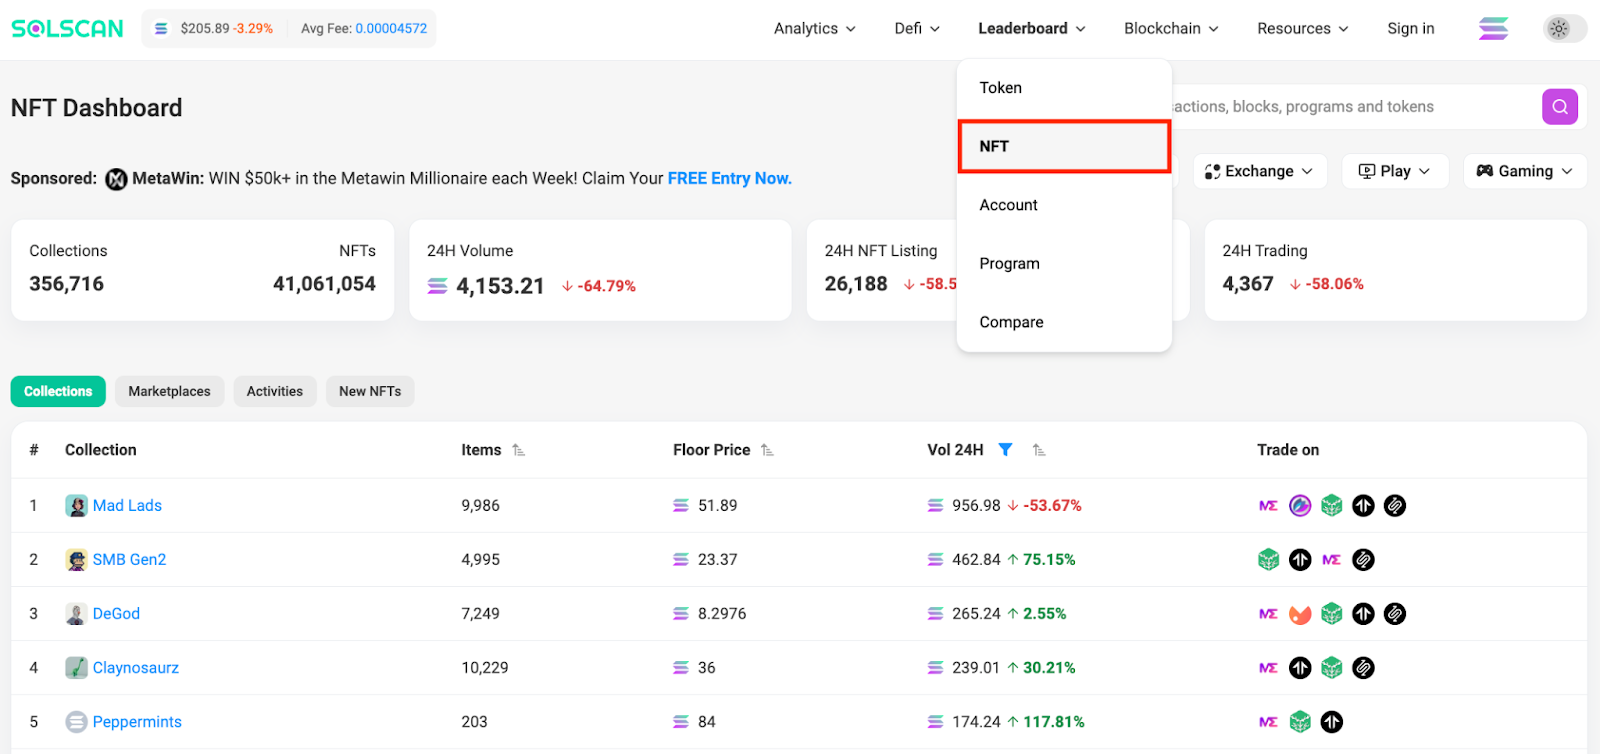Switch to the Activities tab
The height and width of the screenshot is (754, 1600).
(274, 391)
